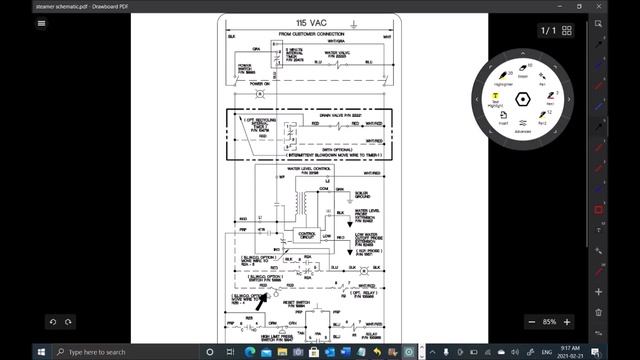Viewport: 640px width, 360px height.
Task: Add new favorite tool with plus icon
Action: (598, 292)
